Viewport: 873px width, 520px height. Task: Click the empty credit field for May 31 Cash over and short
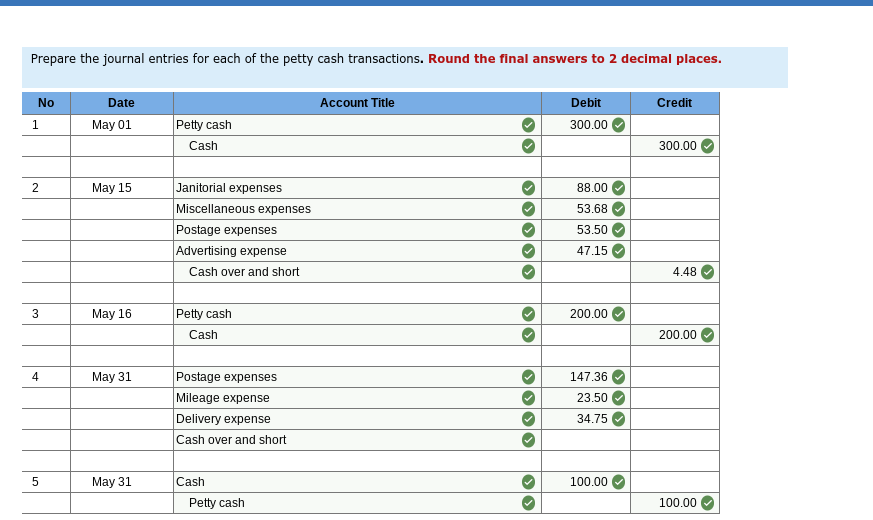675,440
